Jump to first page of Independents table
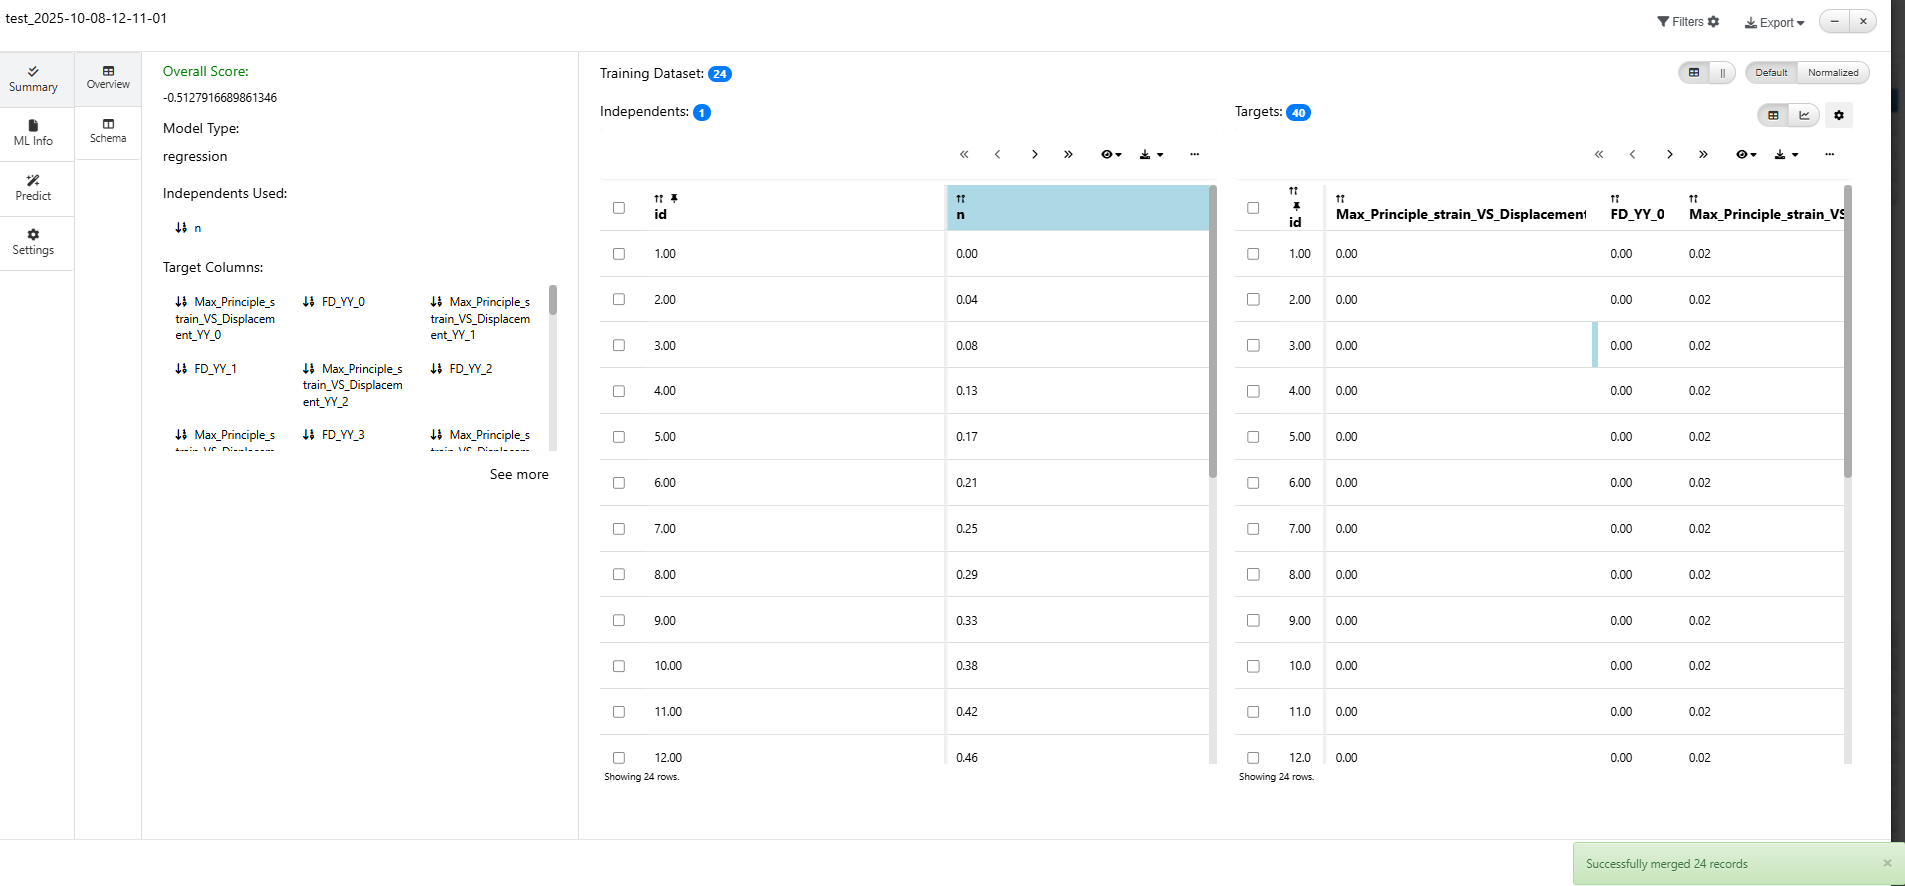Viewport: 1905px width, 886px height. pos(964,155)
